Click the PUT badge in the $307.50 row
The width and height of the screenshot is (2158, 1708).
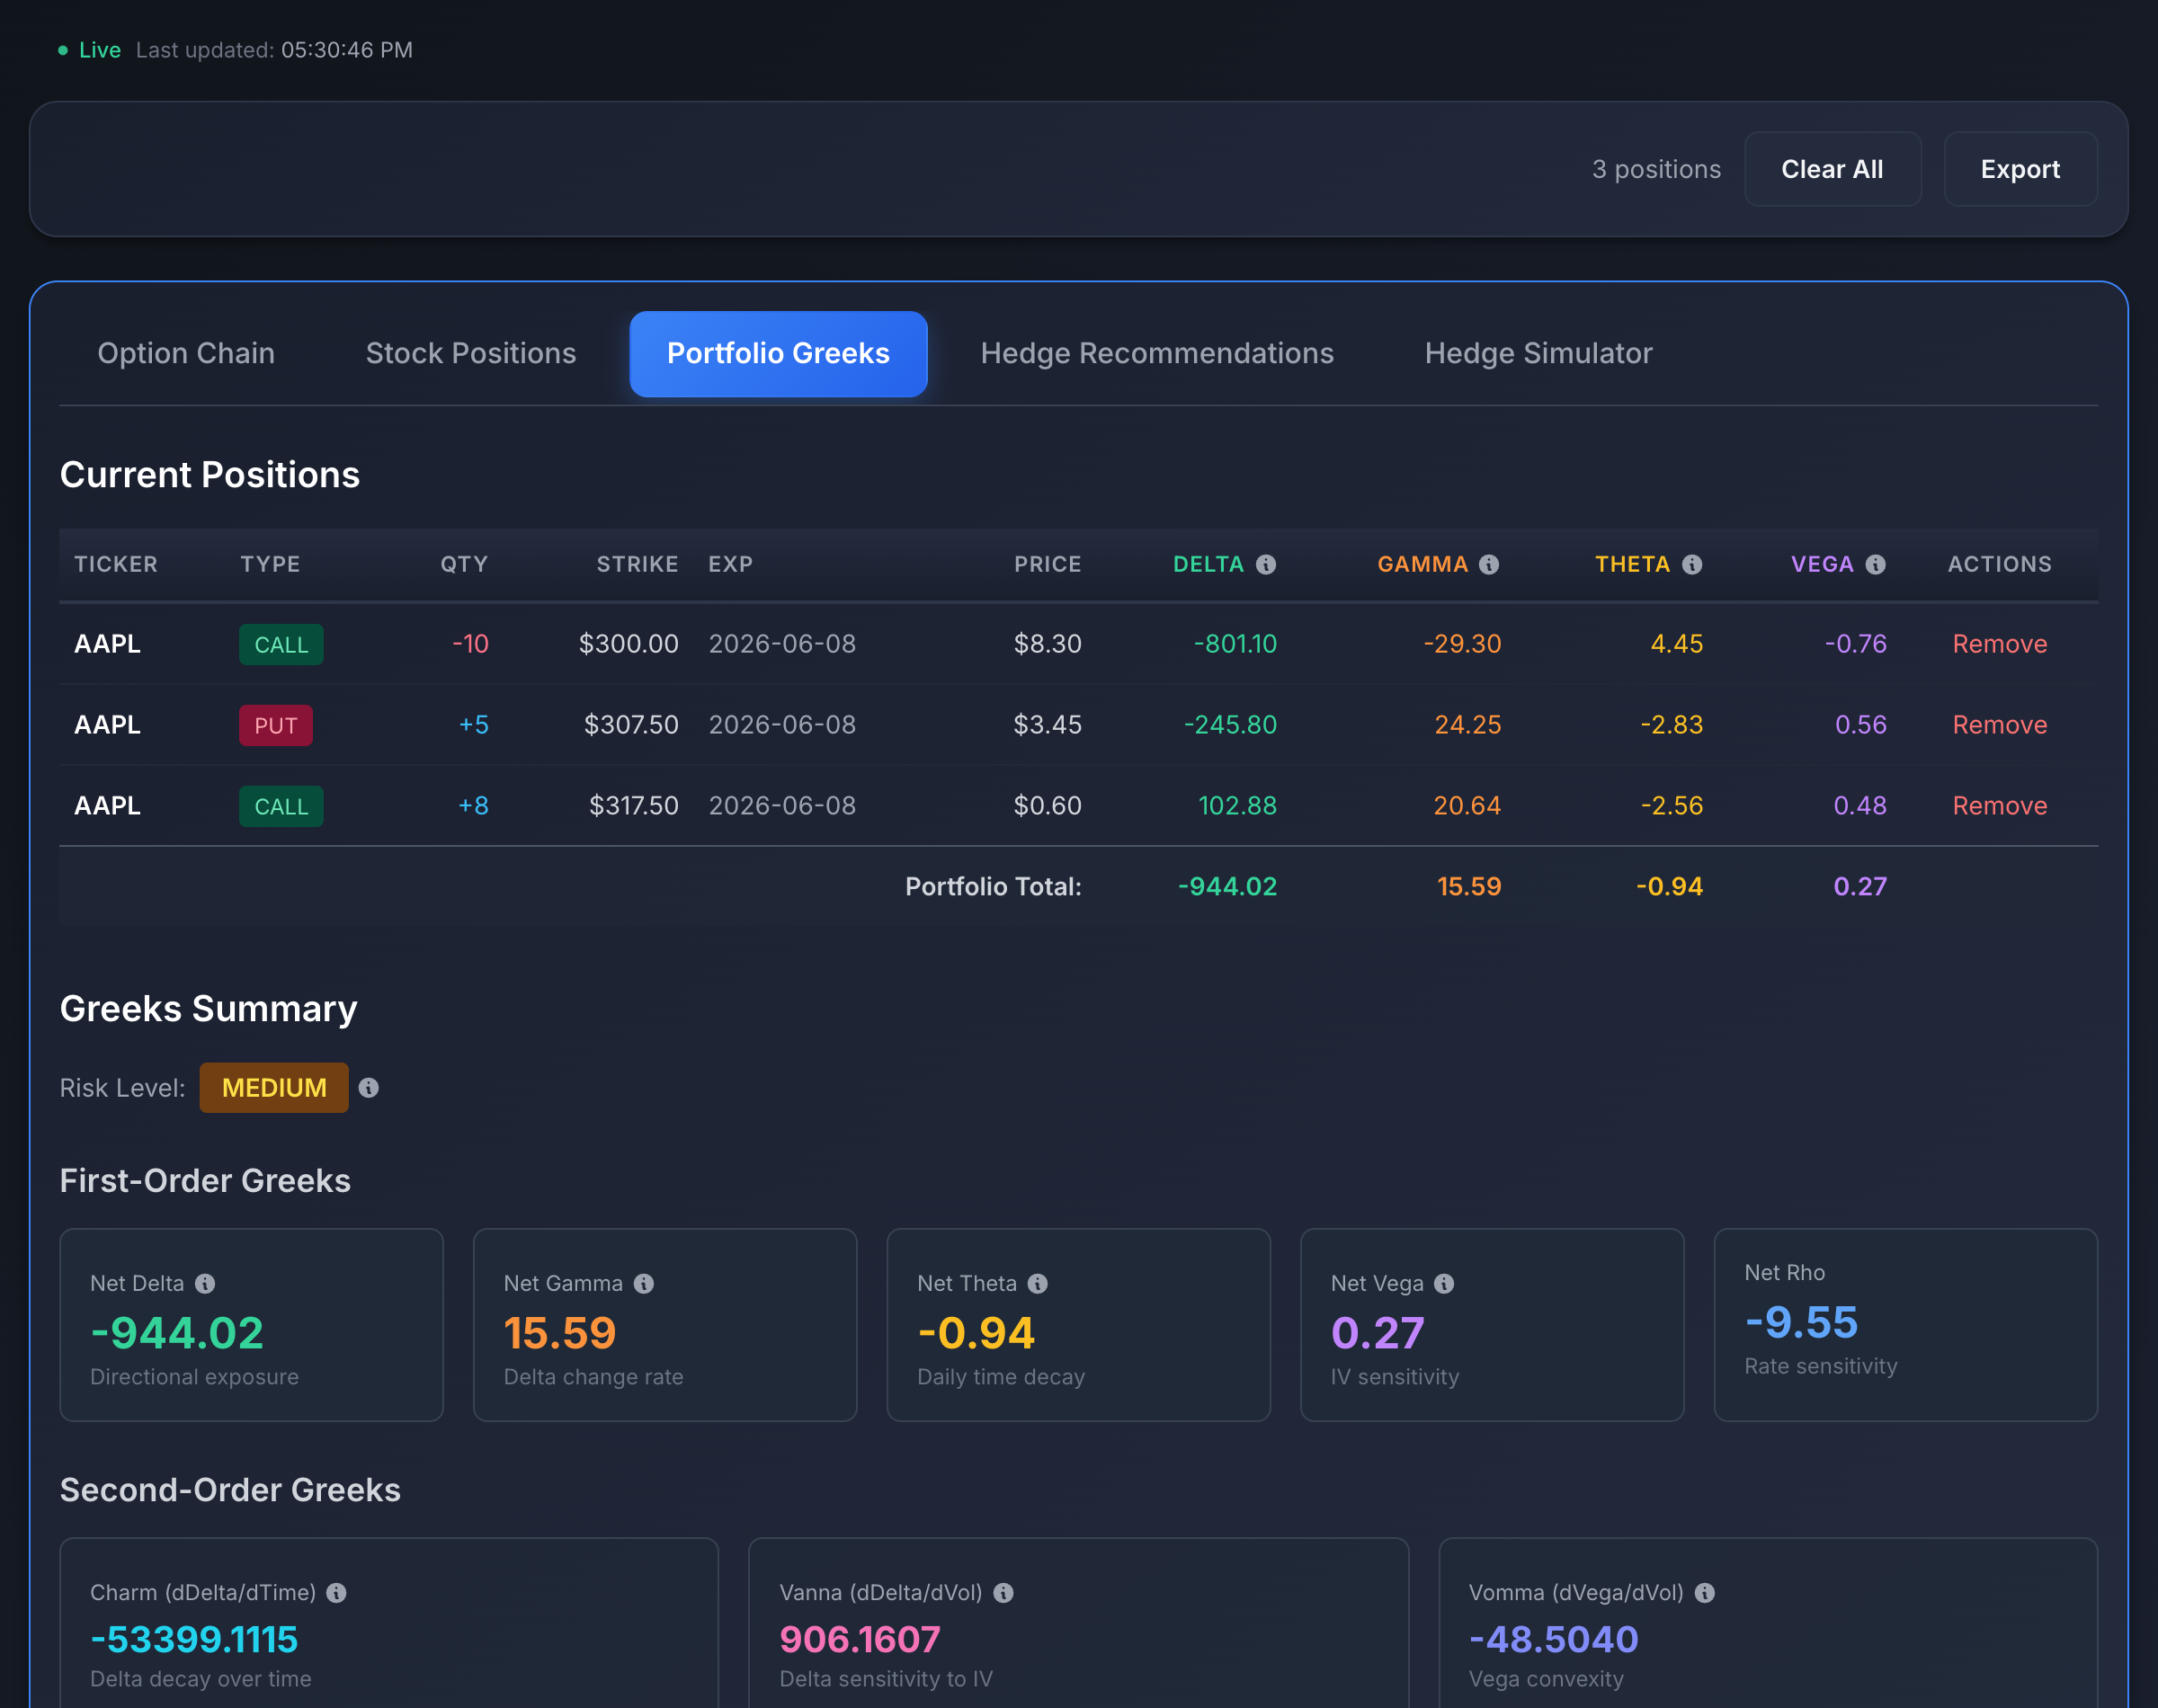pyautogui.click(x=276, y=726)
